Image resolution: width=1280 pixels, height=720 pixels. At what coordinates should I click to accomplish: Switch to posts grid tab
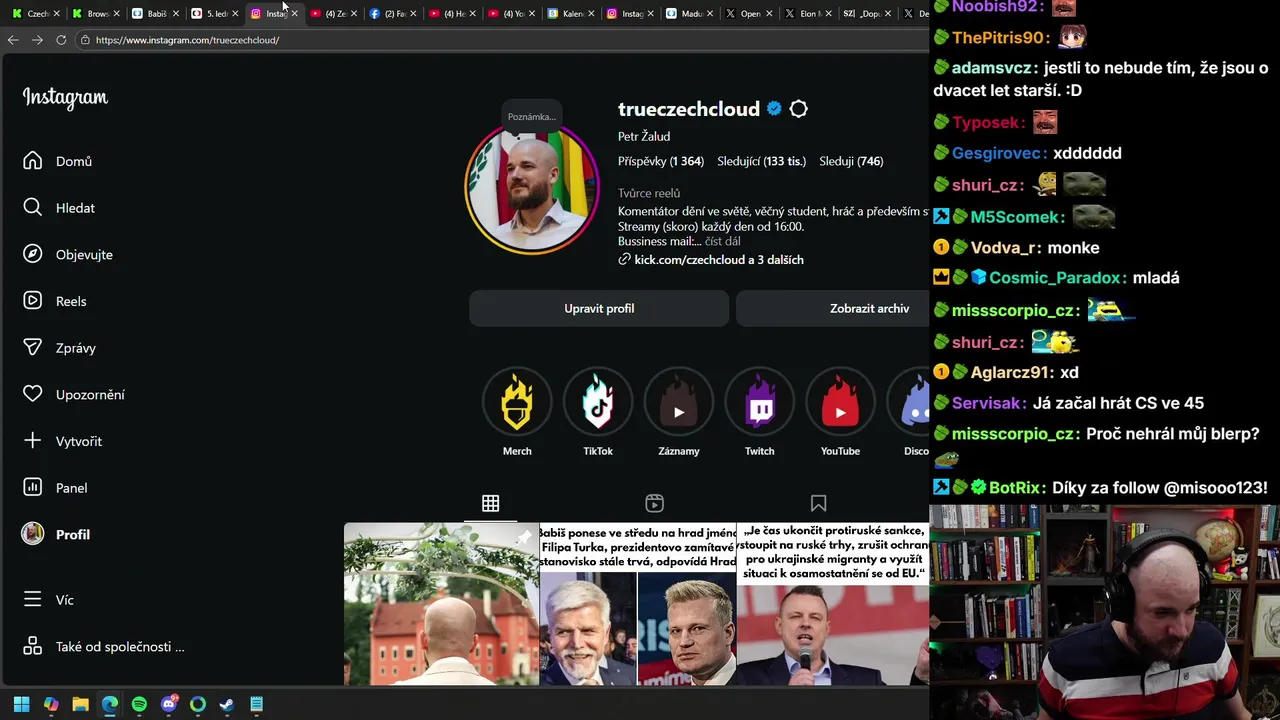(x=490, y=503)
